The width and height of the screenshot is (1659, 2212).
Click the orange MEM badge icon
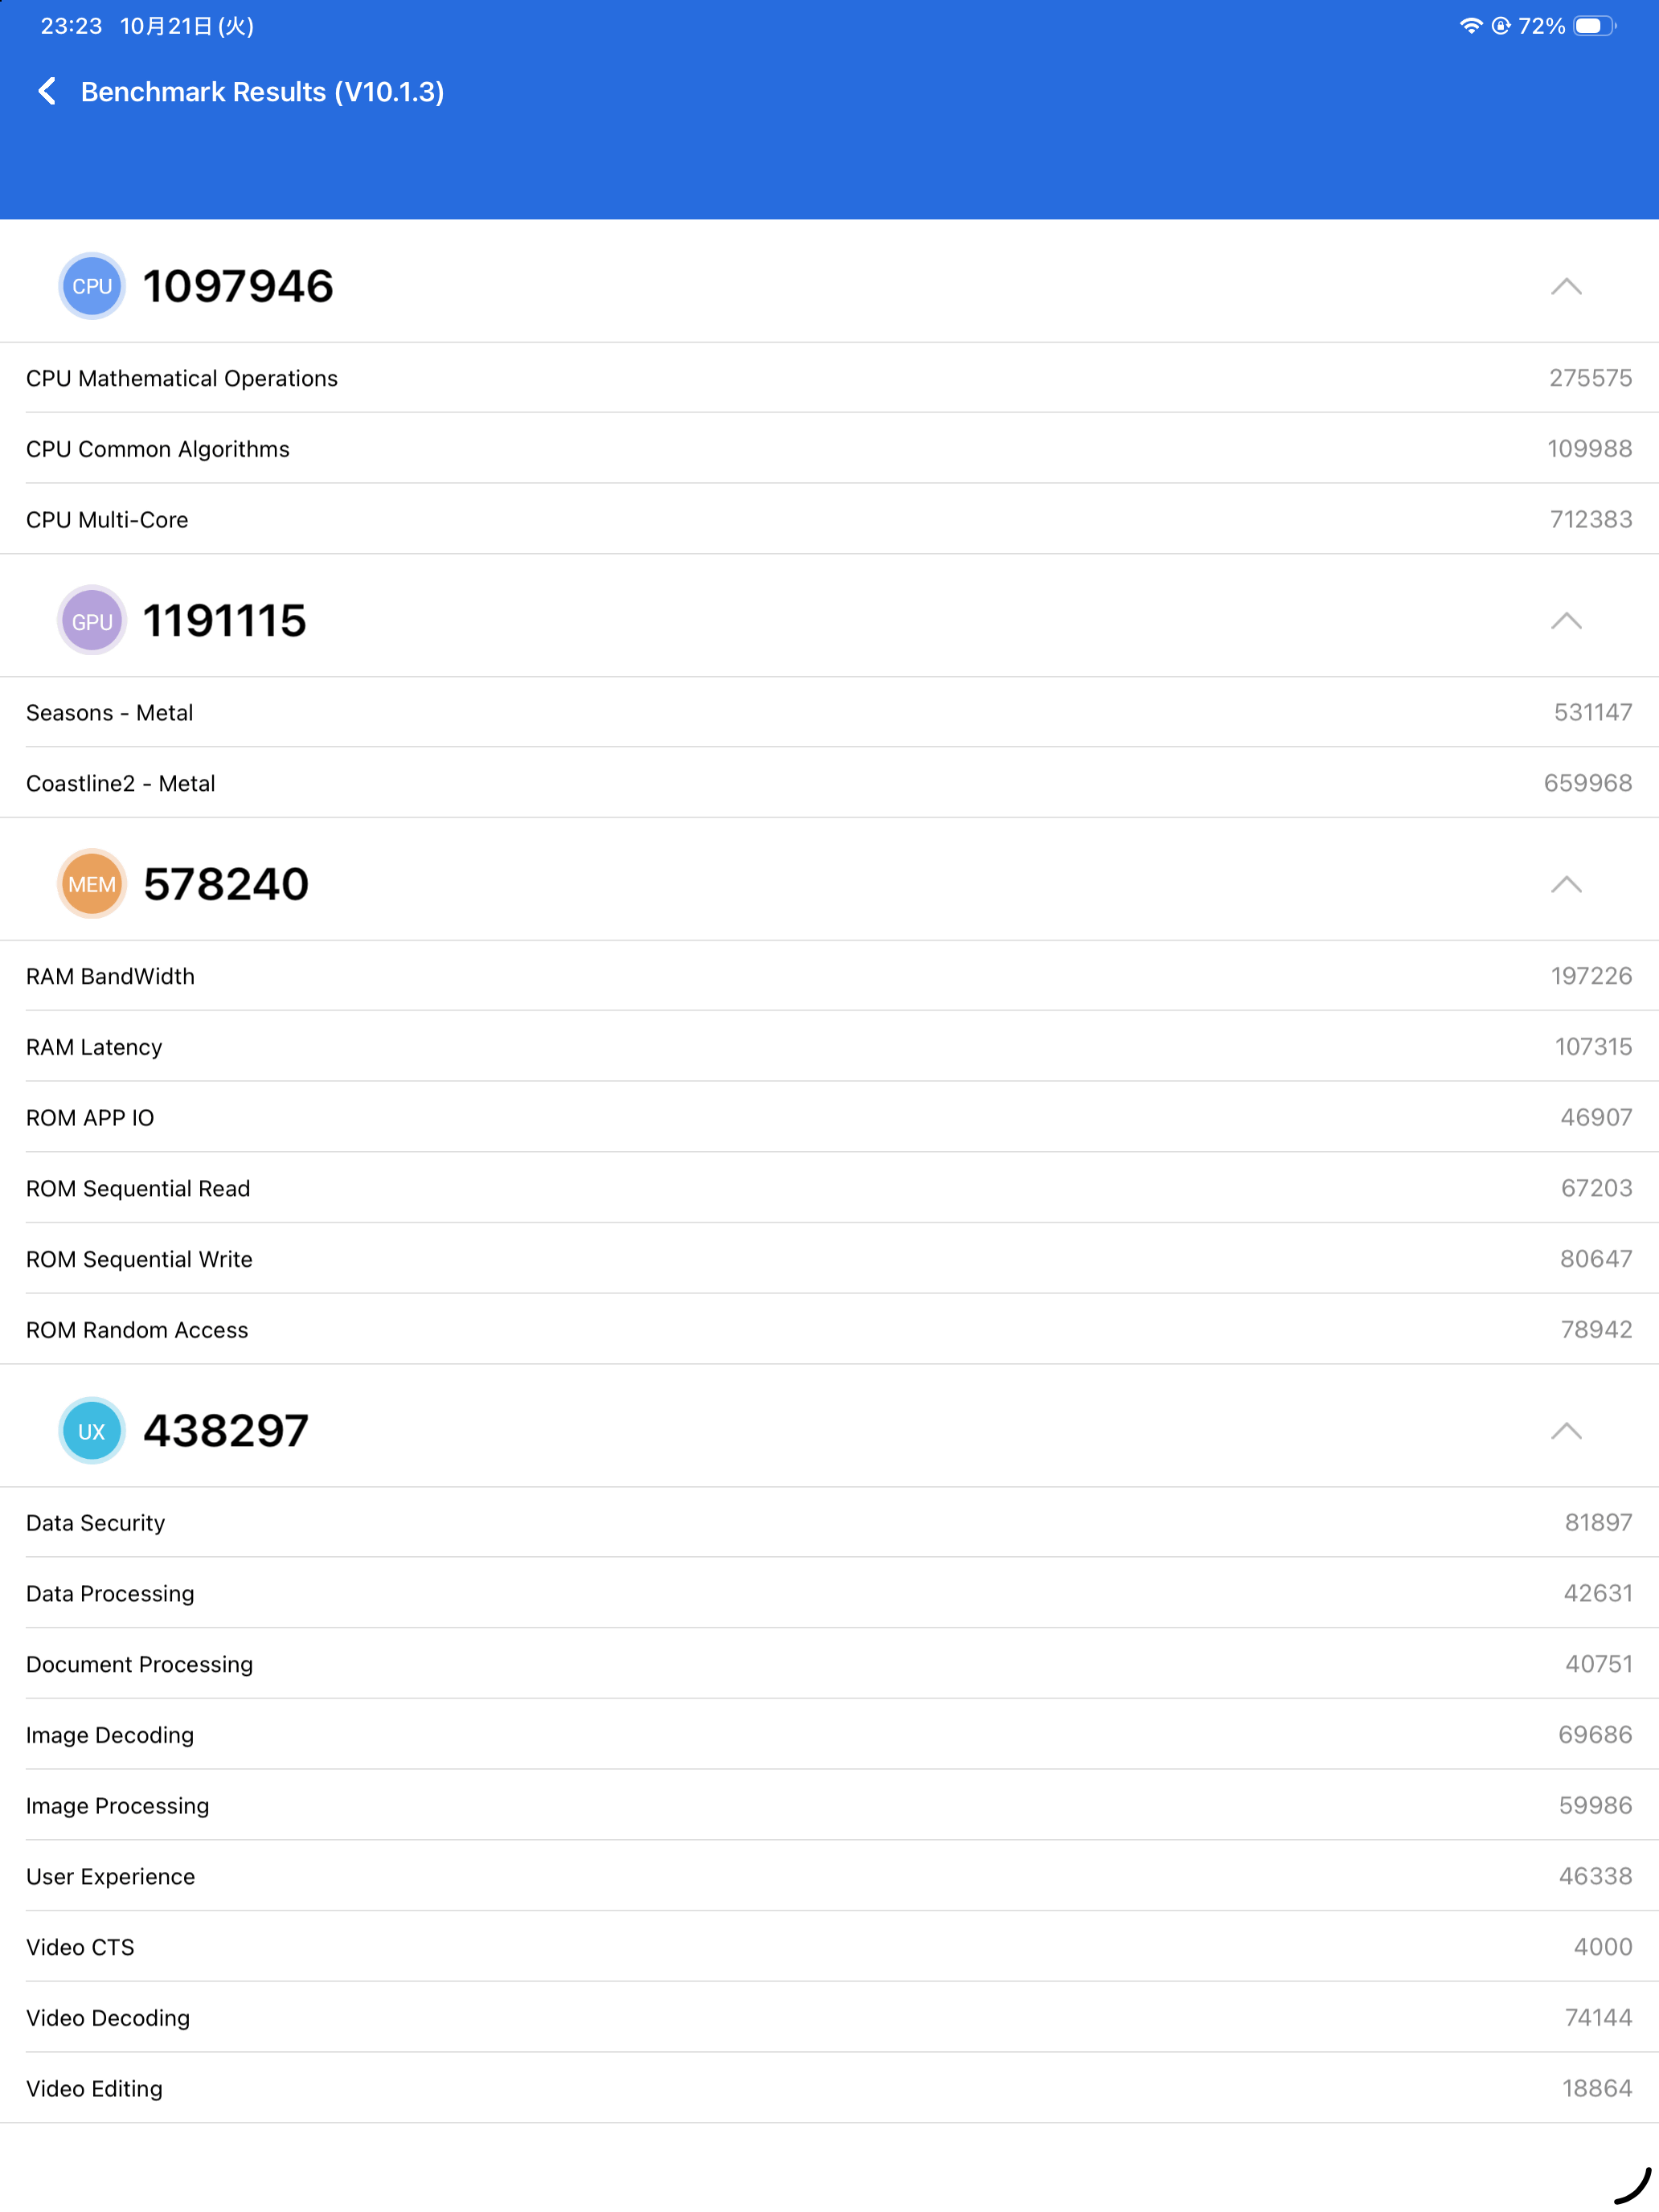(92, 884)
